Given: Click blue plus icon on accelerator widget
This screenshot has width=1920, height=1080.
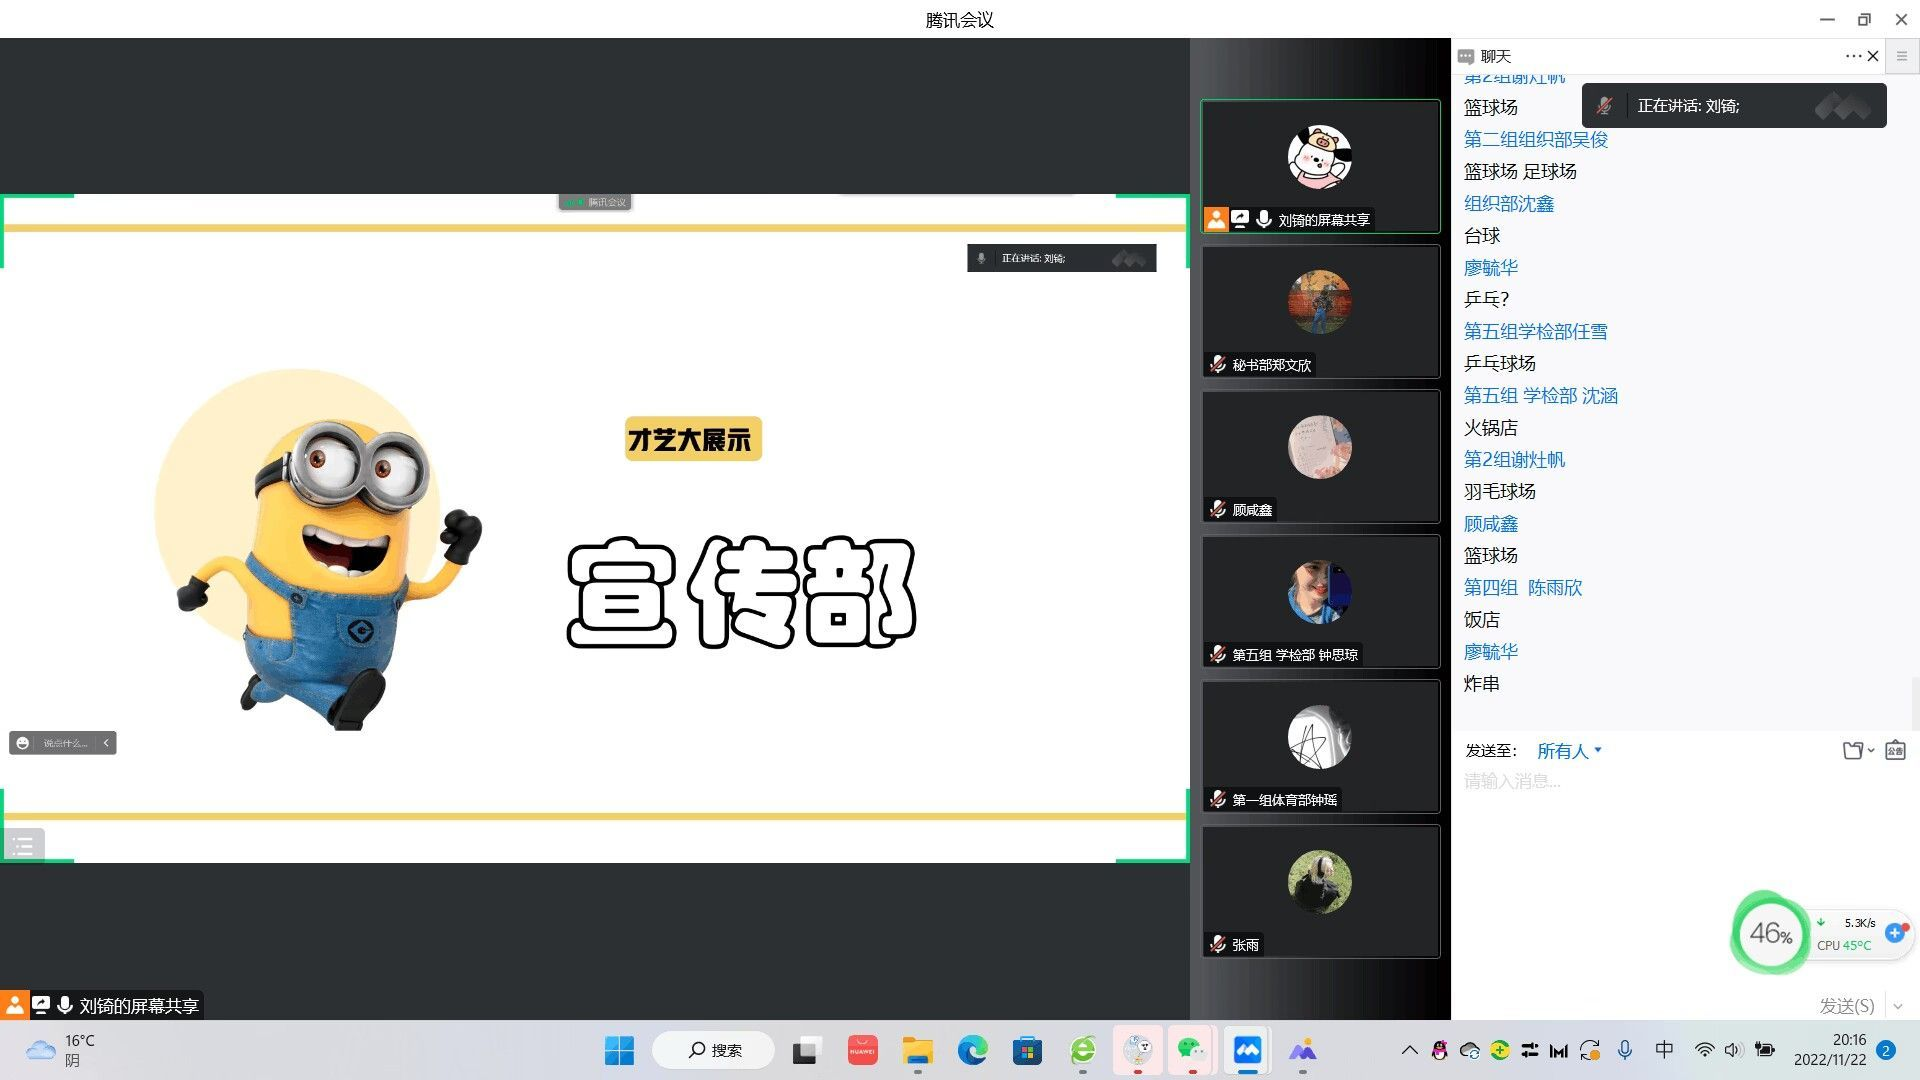Looking at the screenshot, I should click(x=1895, y=933).
